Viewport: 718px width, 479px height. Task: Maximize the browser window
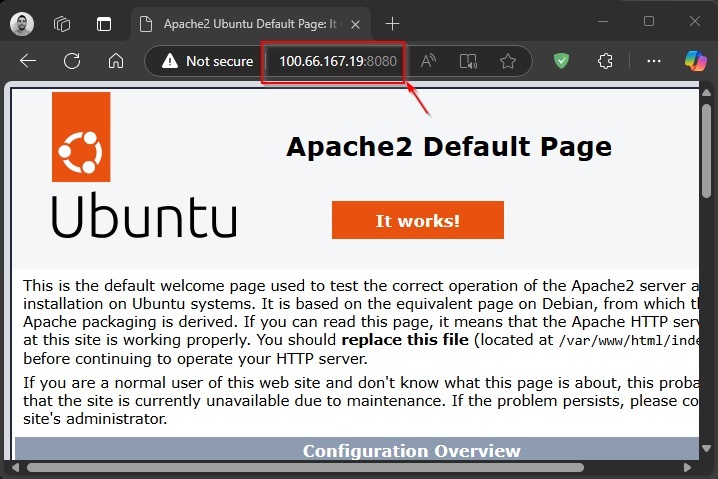point(649,22)
